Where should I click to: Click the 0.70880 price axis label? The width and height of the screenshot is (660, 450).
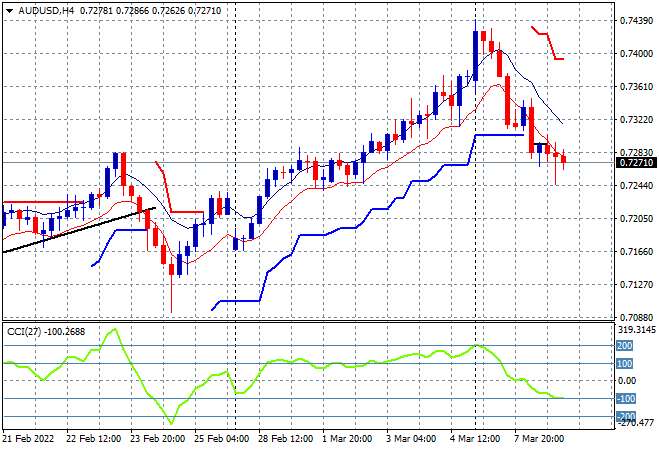tap(636, 317)
